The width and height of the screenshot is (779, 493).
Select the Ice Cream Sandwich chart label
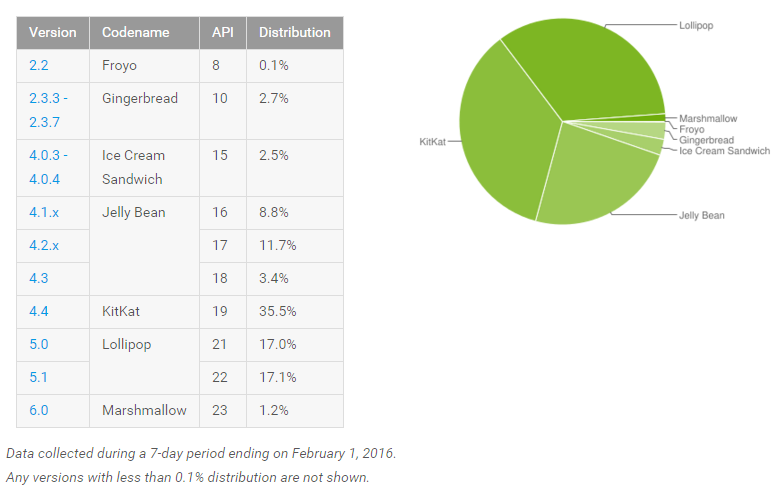725,151
